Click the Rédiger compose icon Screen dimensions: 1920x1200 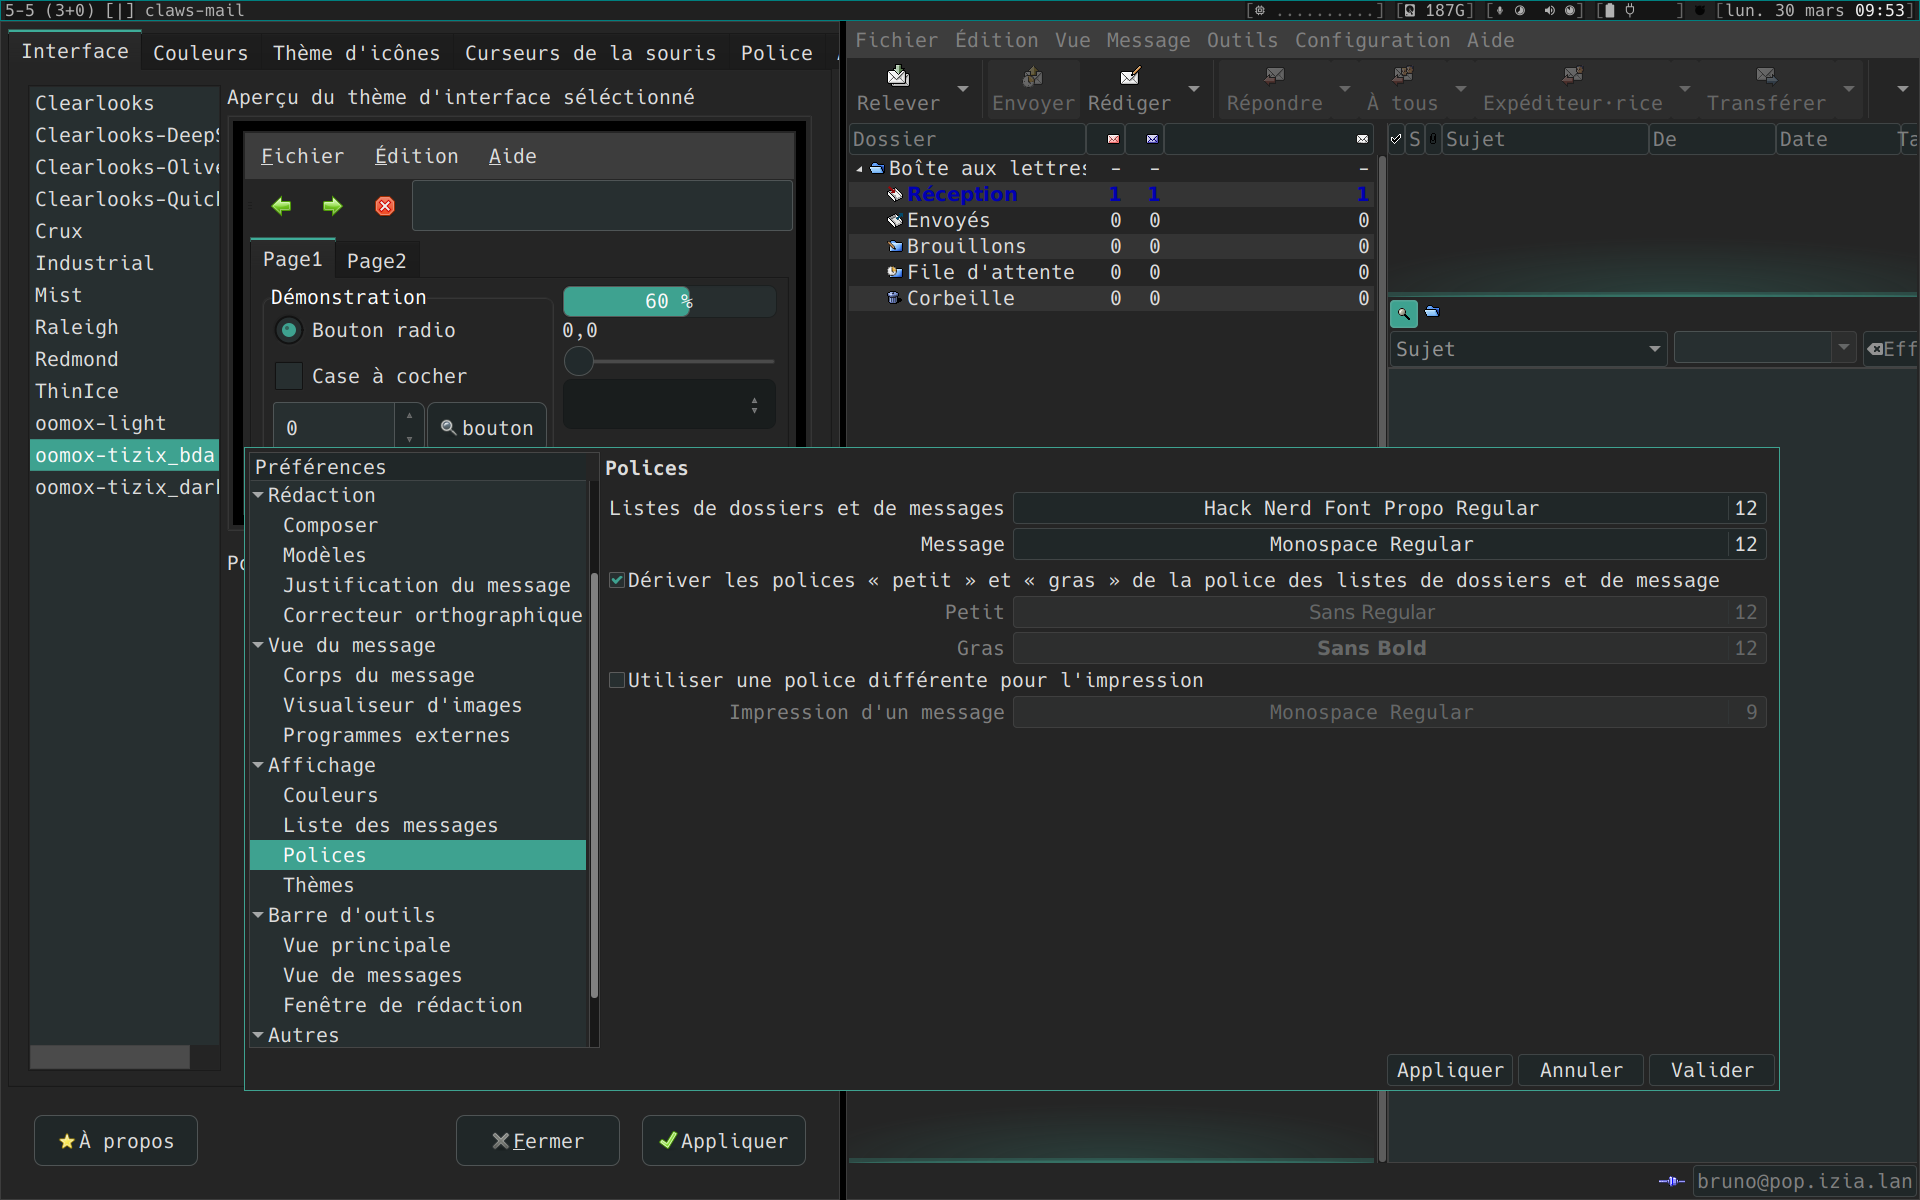click(1130, 77)
